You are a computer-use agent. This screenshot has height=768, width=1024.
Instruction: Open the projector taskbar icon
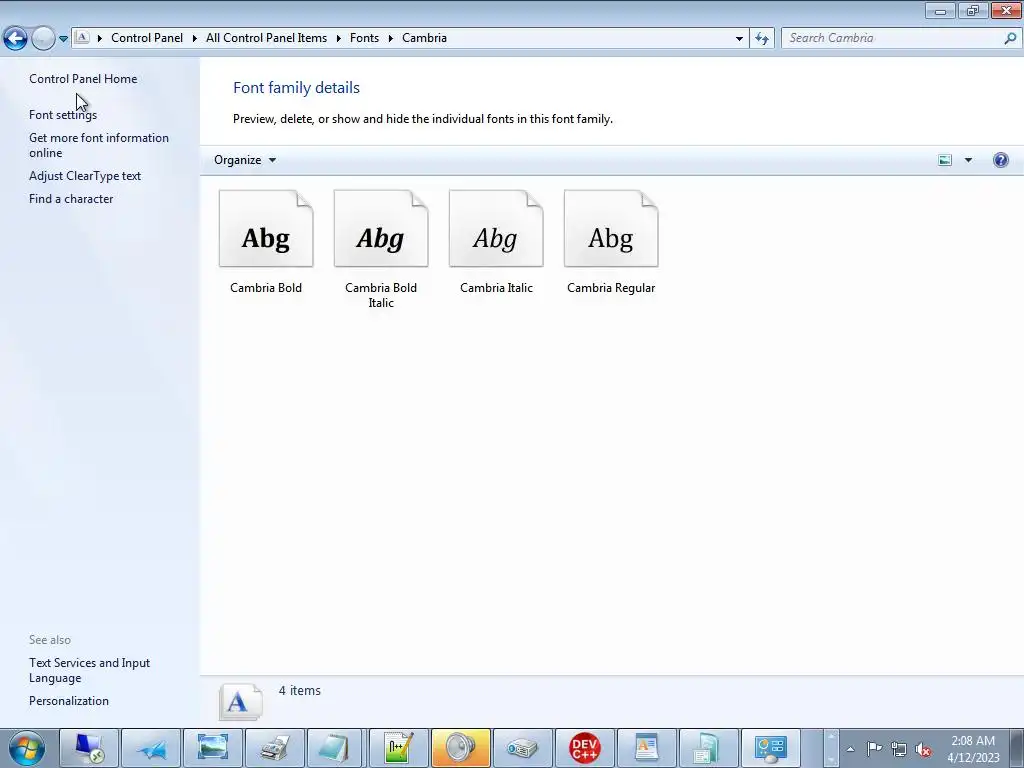click(x=522, y=748)
